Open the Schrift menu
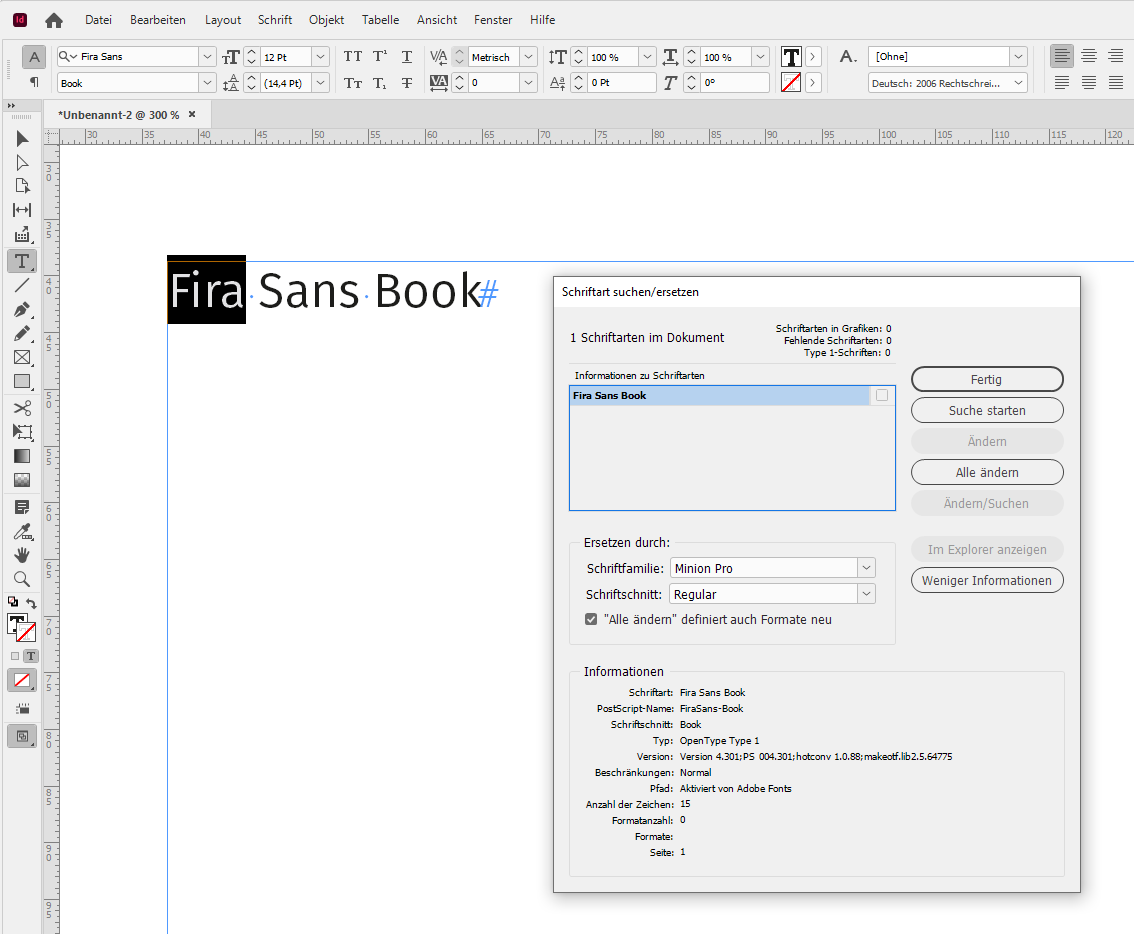The height and width of the screenshot is (934, 1134). [274, 19]
